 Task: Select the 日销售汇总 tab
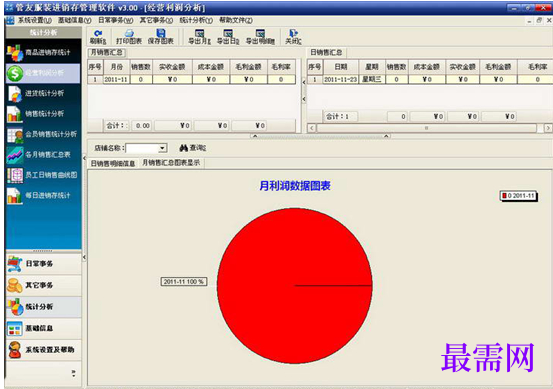326,53
